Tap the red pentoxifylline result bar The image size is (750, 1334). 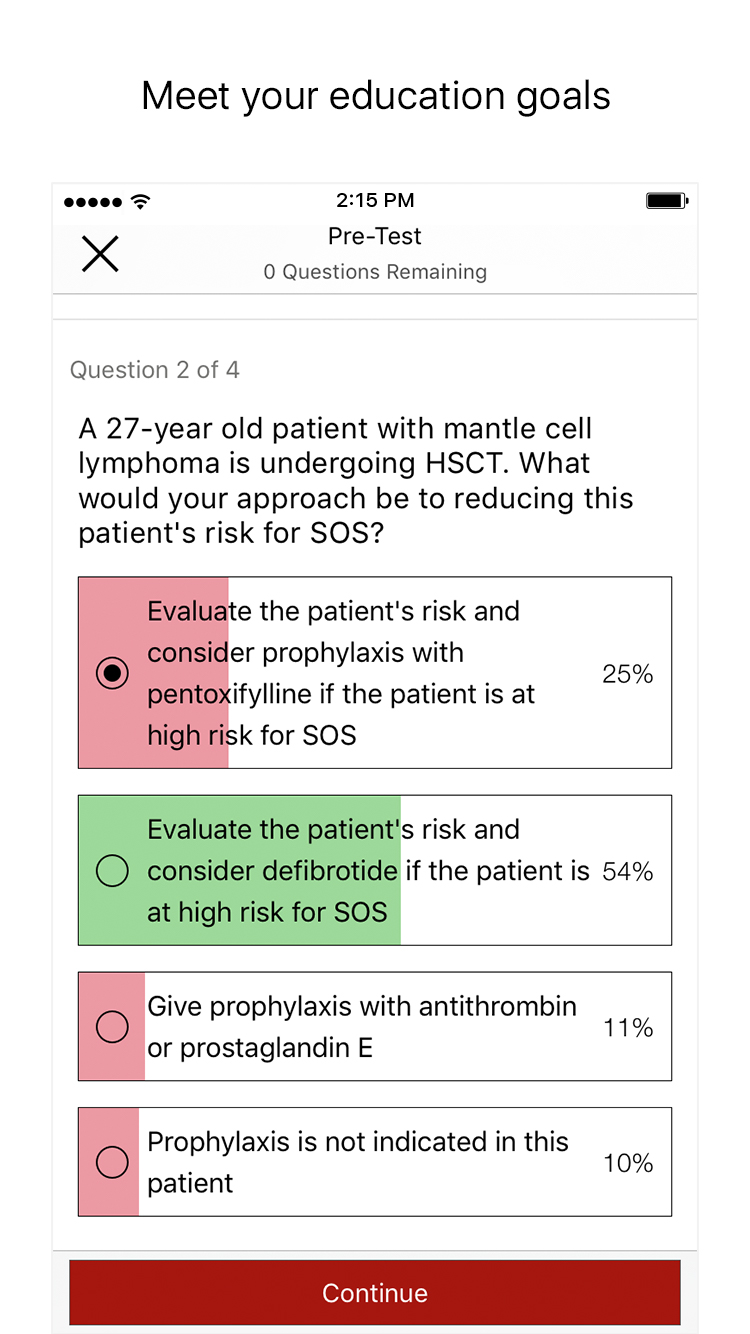[190, 755]
